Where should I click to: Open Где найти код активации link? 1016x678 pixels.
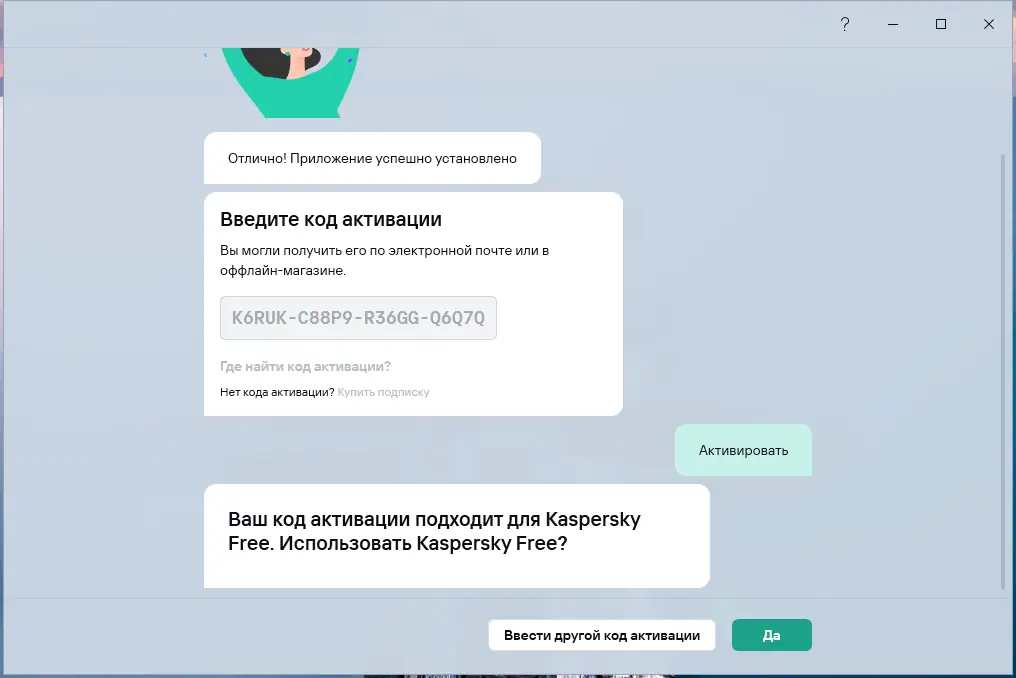tap(305, 367)
